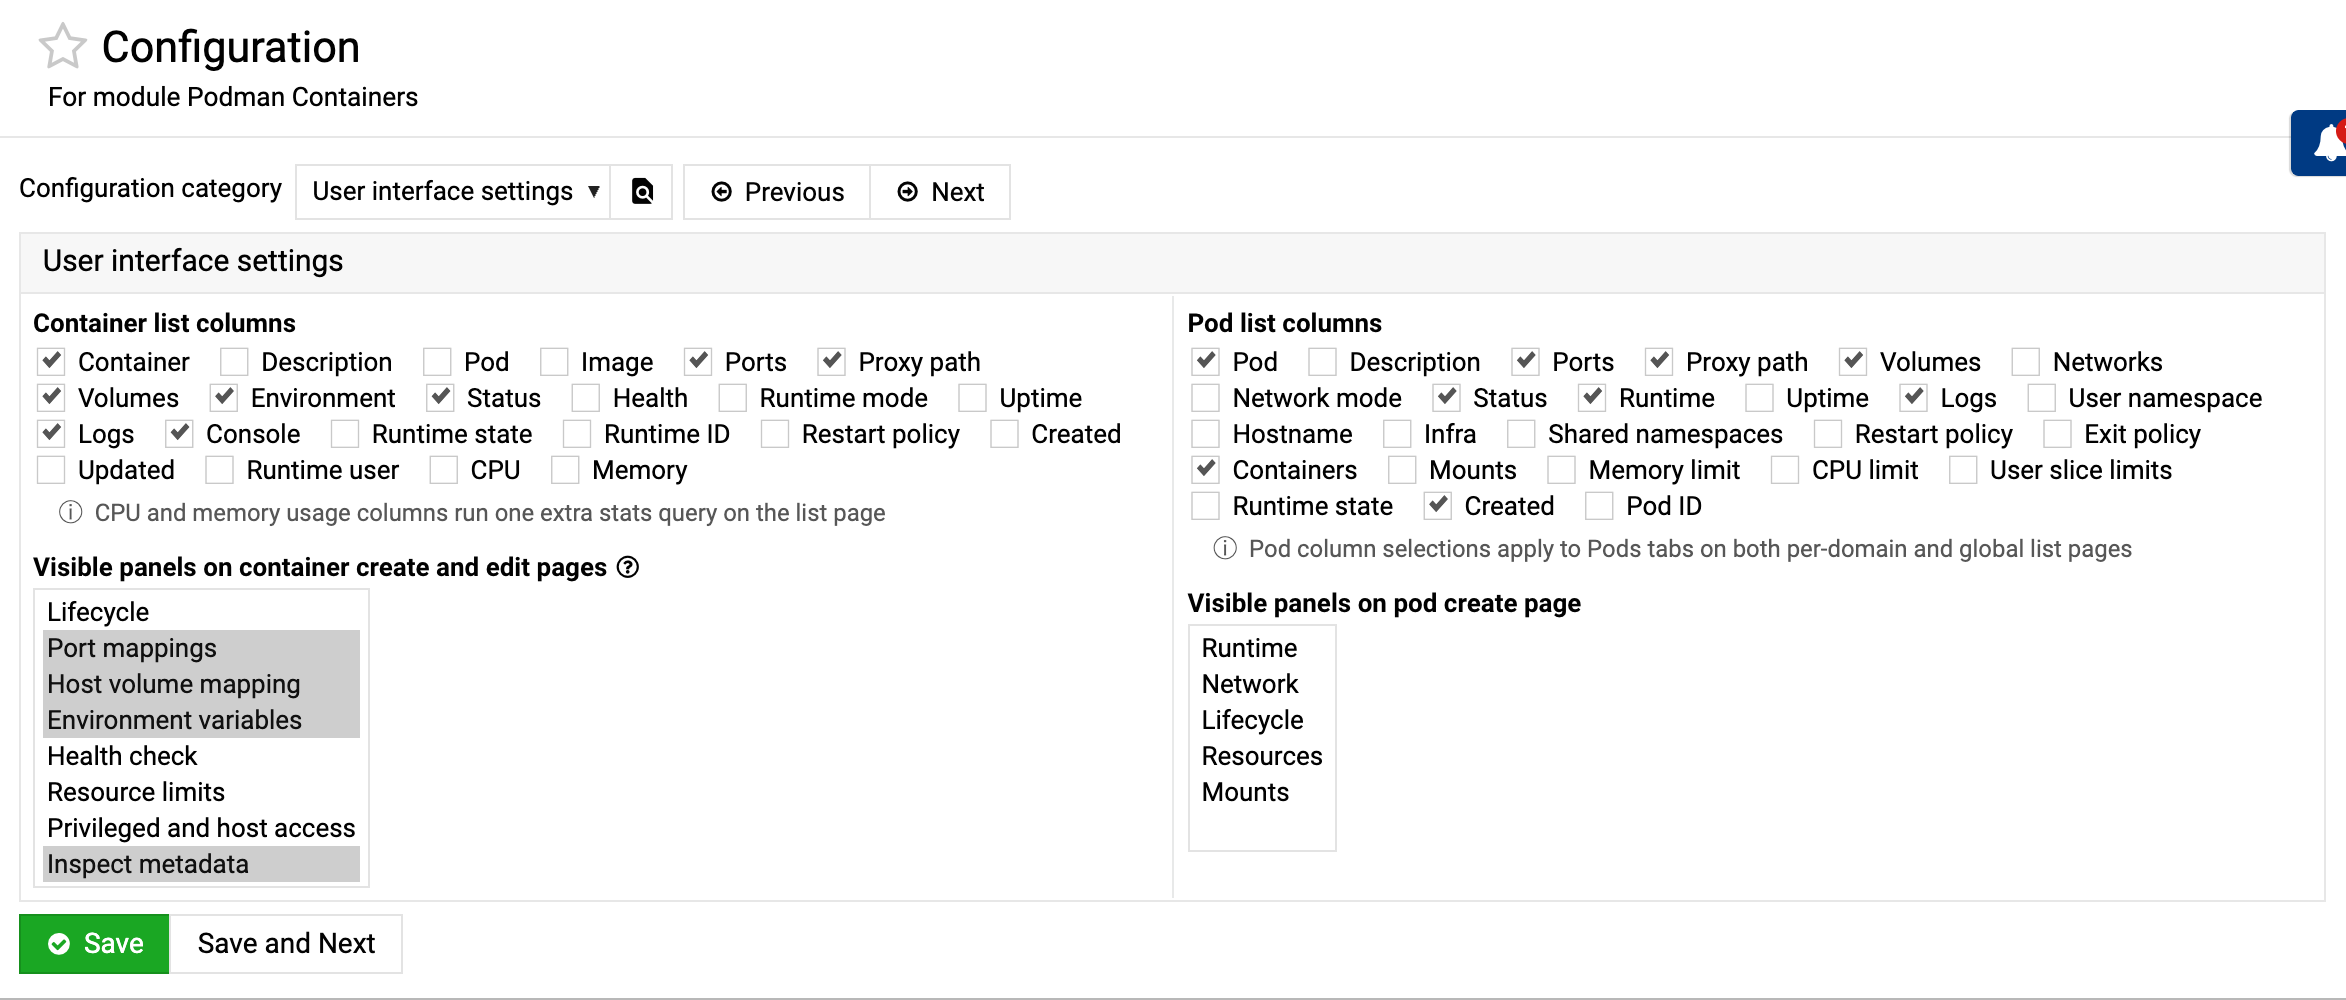The height and width of the screenshot is (1000, 2346).
Task: Open the Configuration category dropdown
Action: point(454,191)
